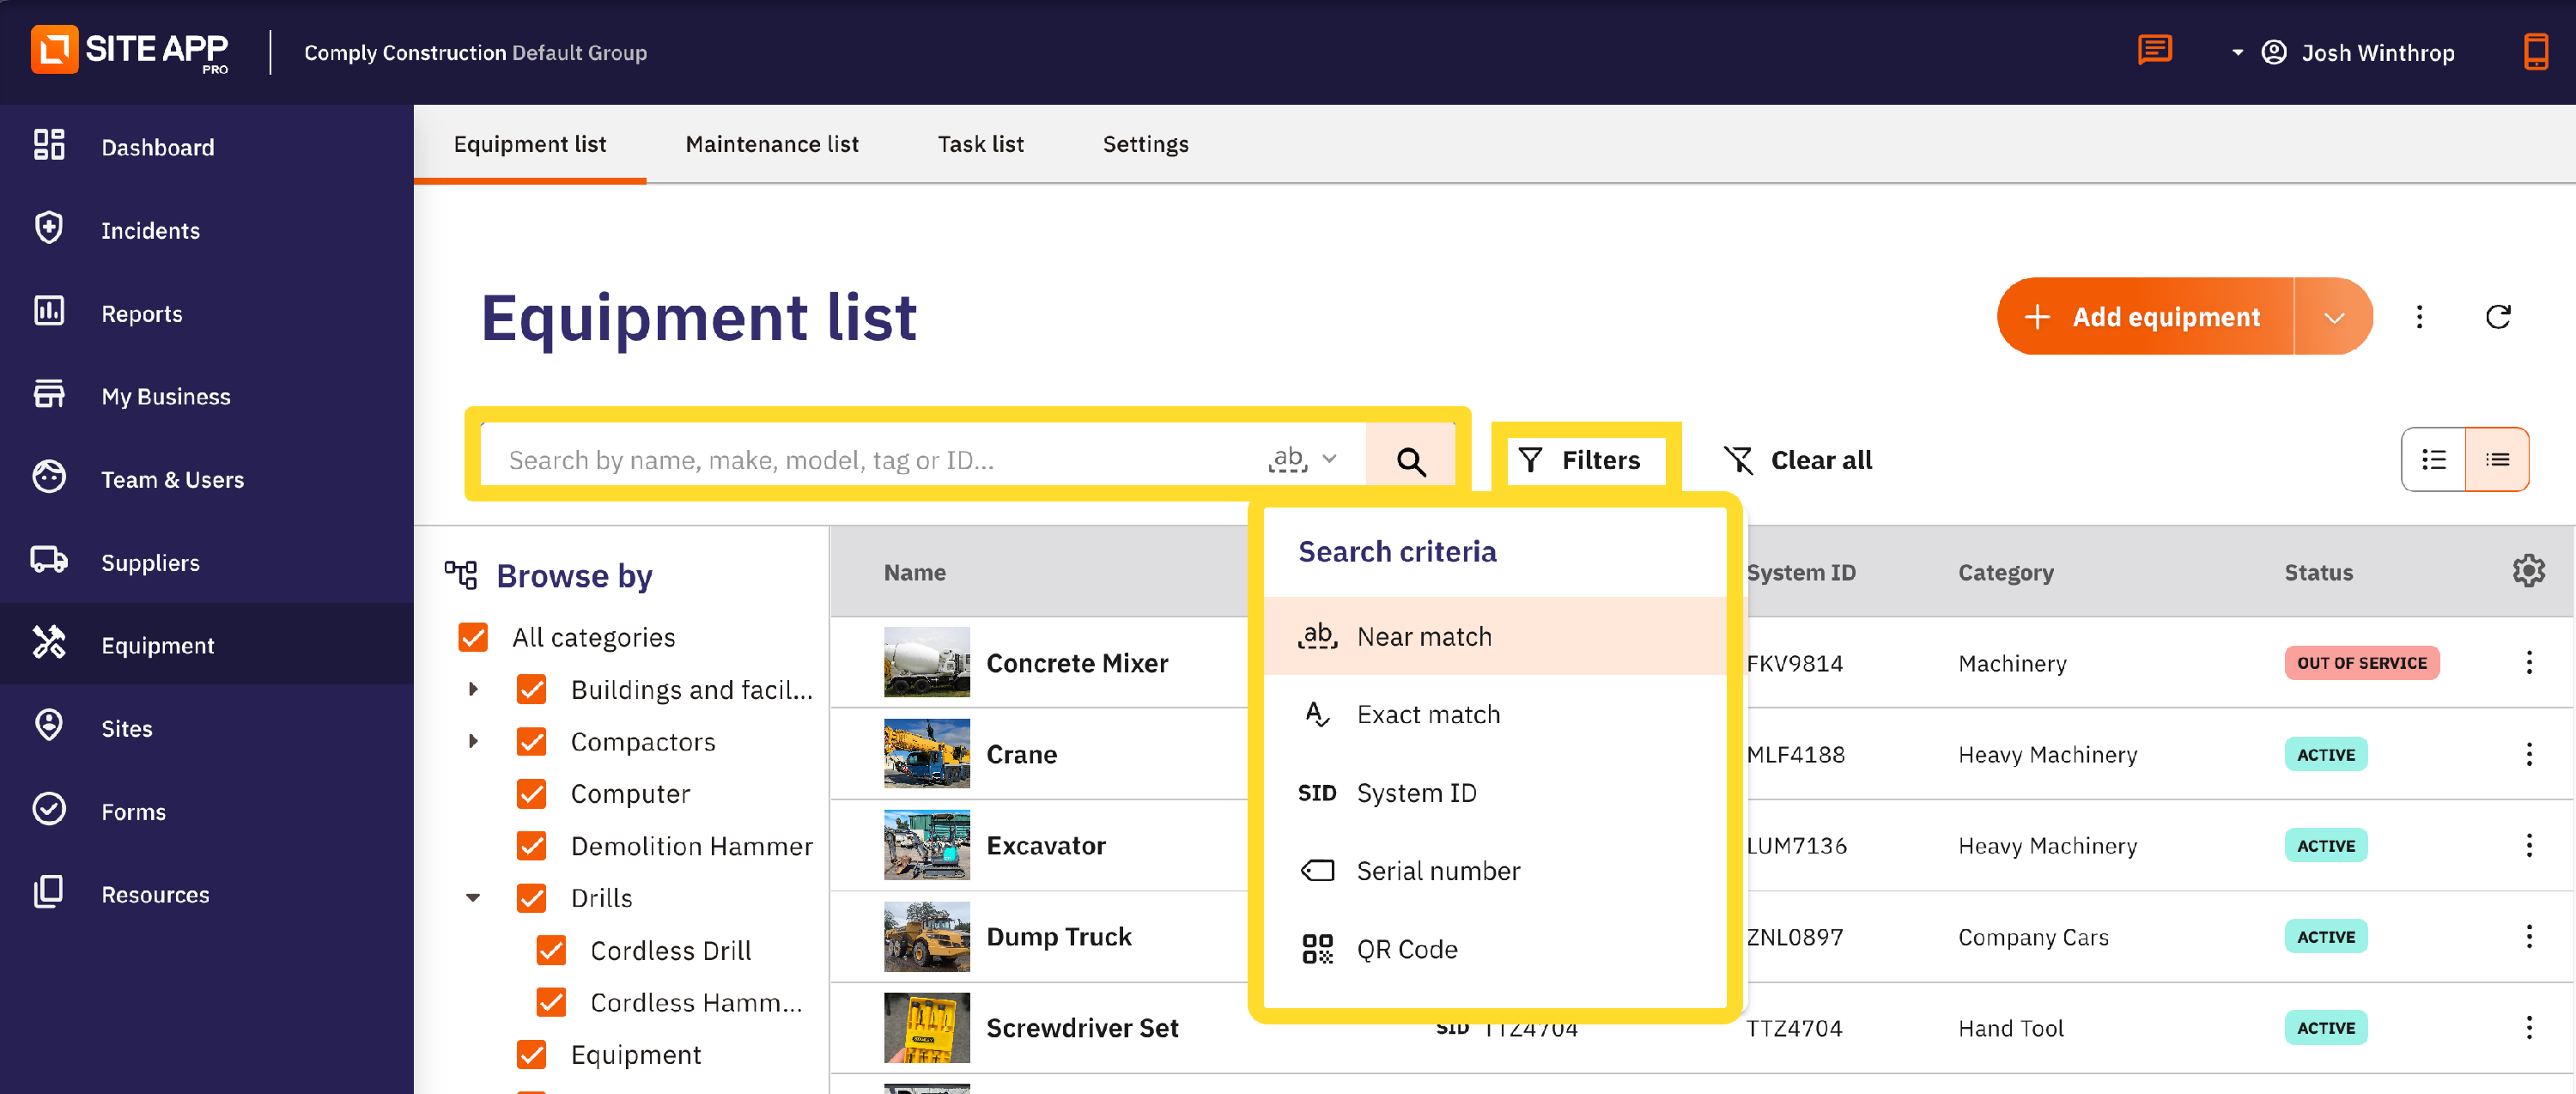Click the Dump Truck name
The image size is (2576, 1094).
(1059, 936)
